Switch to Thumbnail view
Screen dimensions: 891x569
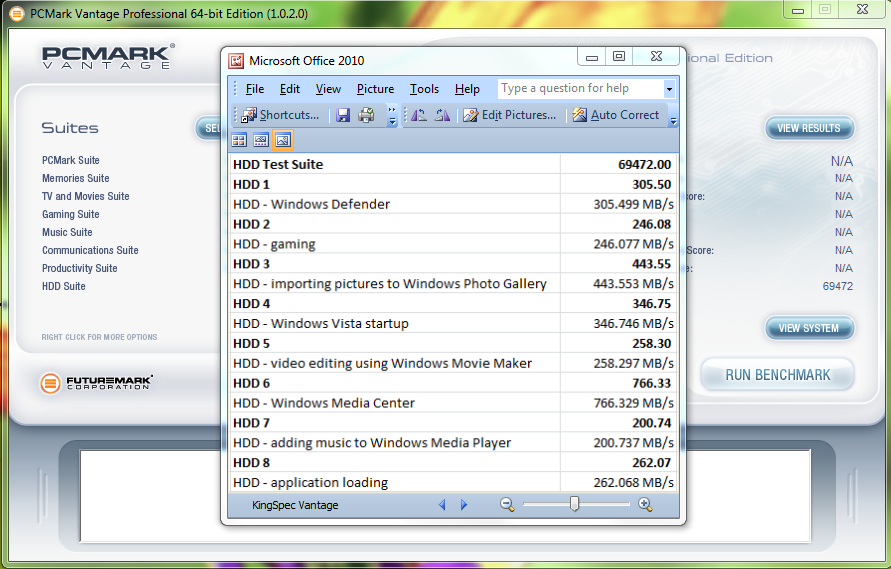tap(240, 140)
